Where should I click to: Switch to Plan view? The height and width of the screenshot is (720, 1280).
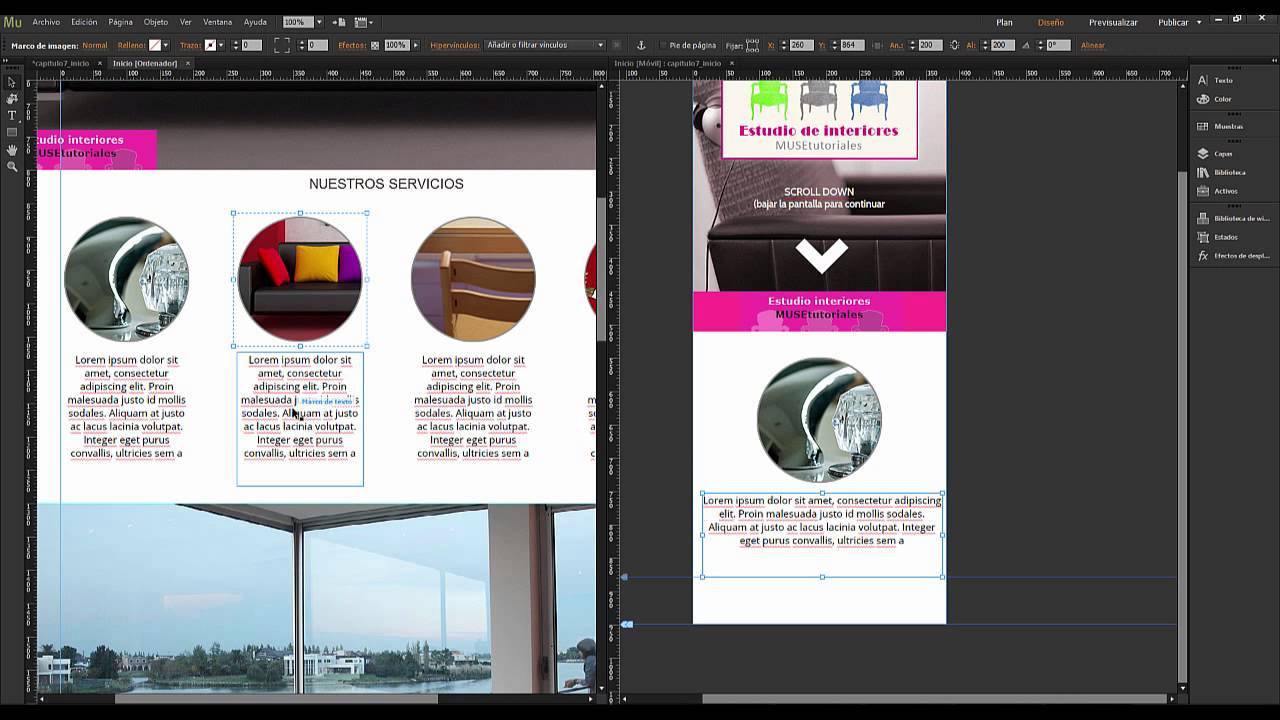[1004, 22]
